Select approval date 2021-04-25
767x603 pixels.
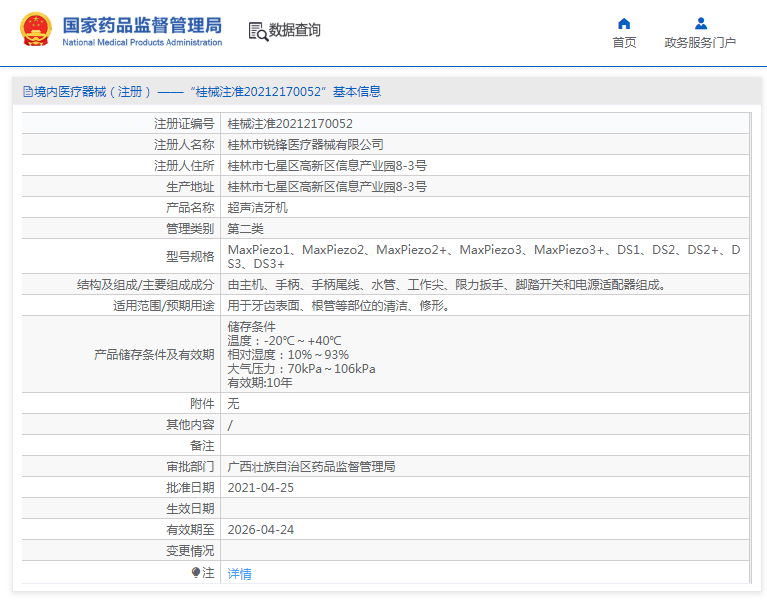tap(261, 488)
